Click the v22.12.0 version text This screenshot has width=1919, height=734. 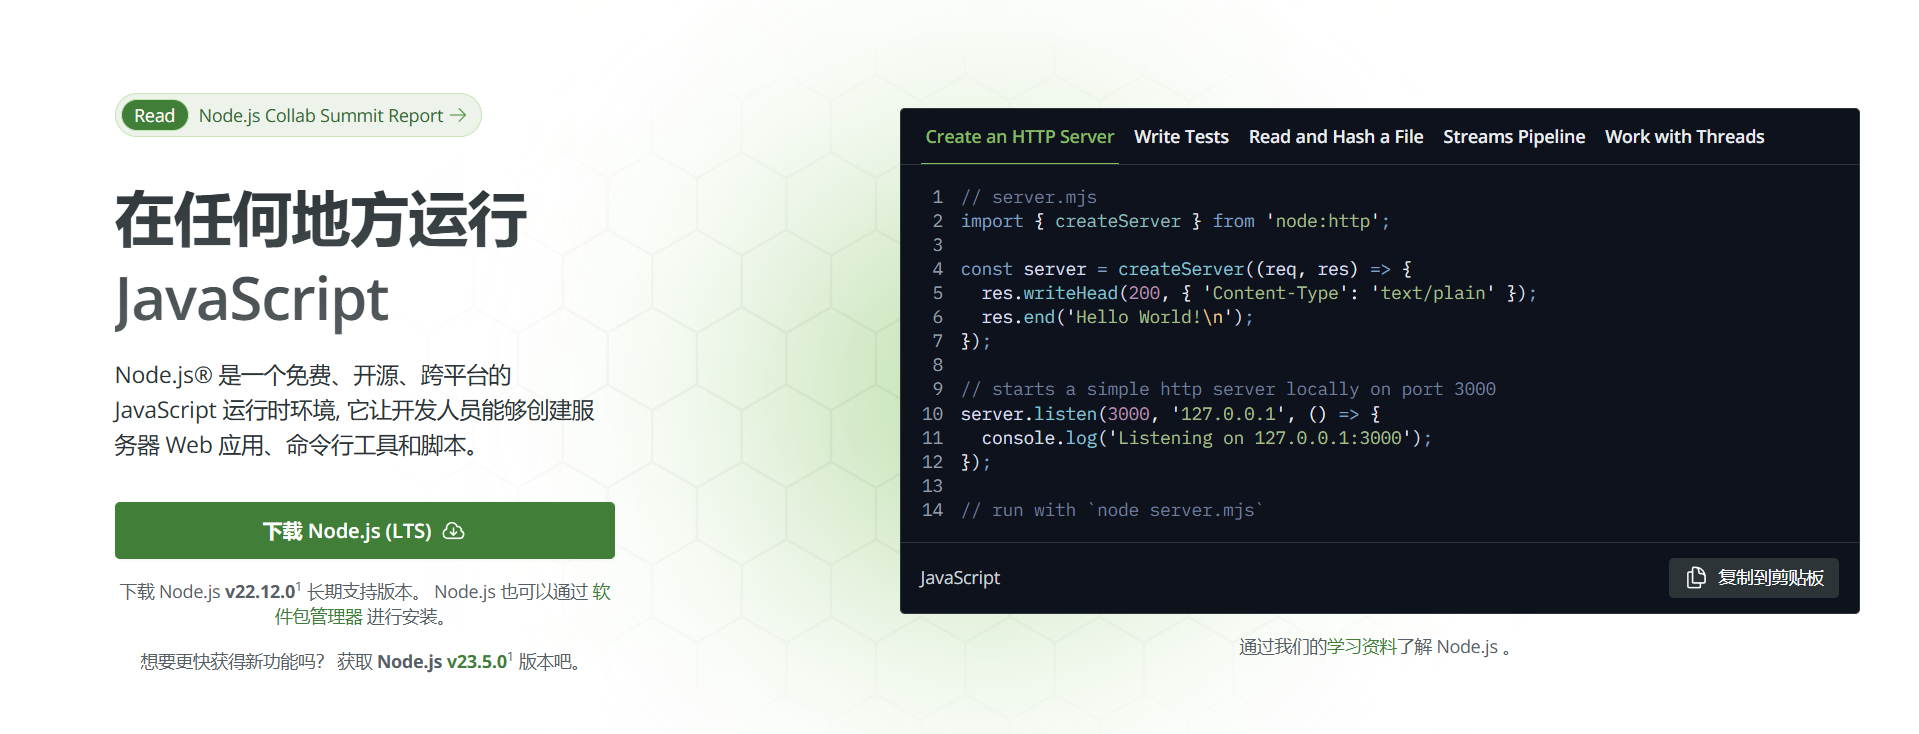tap(261, 592)
